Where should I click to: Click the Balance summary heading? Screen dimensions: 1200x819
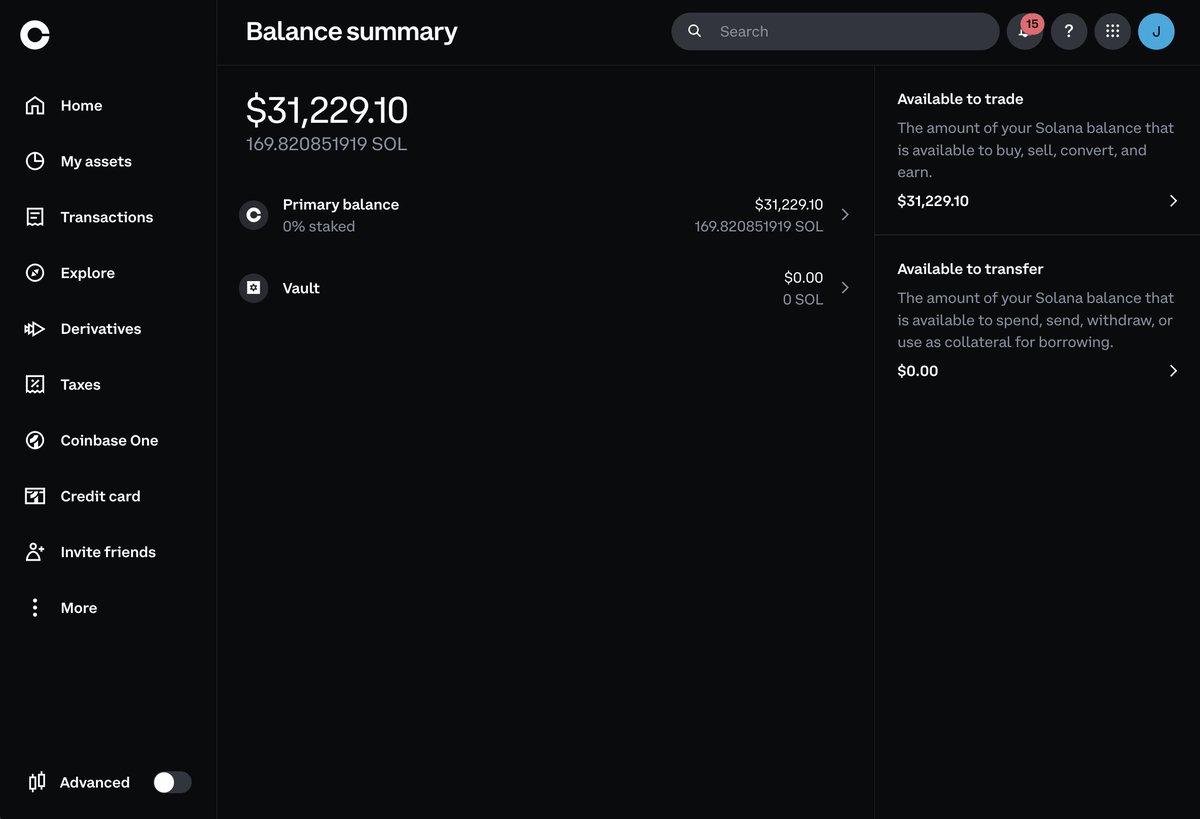pos(352,32)
